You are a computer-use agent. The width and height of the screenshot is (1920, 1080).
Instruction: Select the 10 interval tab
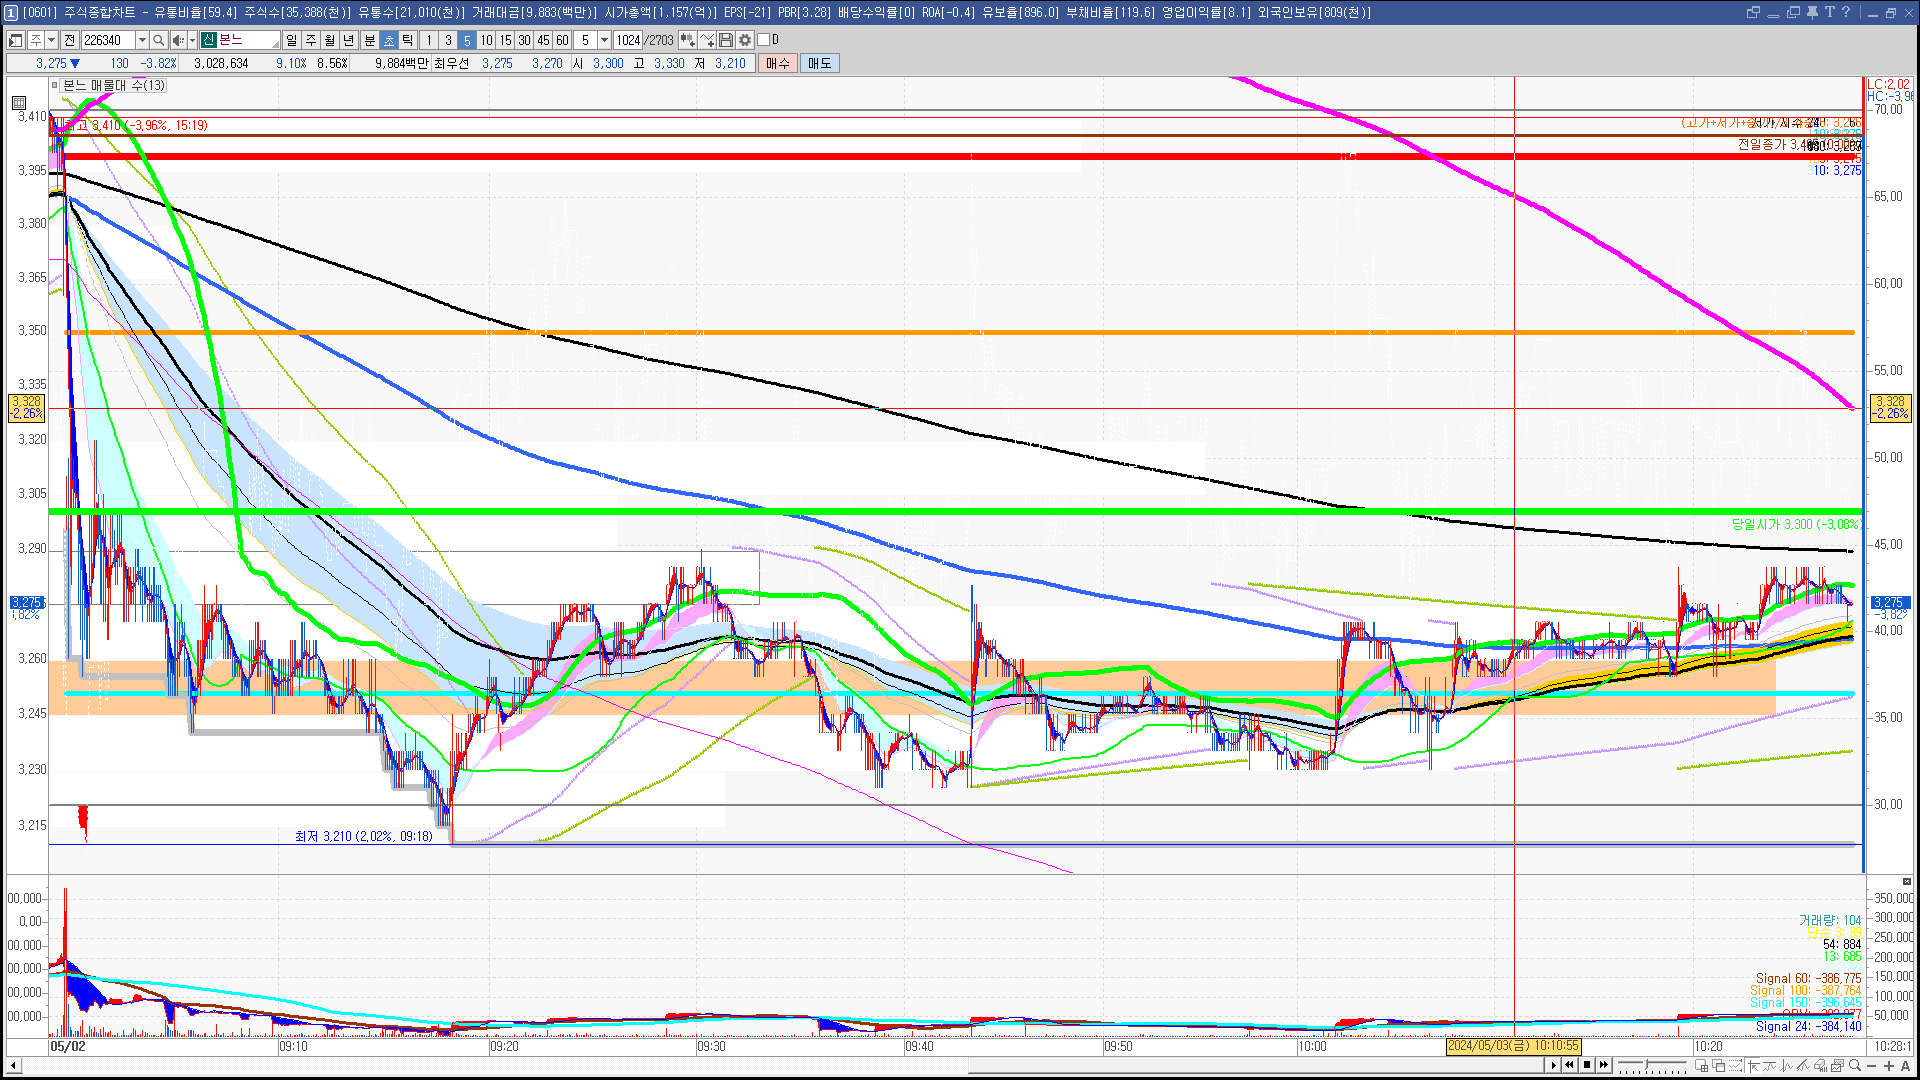tap(486, 40)
